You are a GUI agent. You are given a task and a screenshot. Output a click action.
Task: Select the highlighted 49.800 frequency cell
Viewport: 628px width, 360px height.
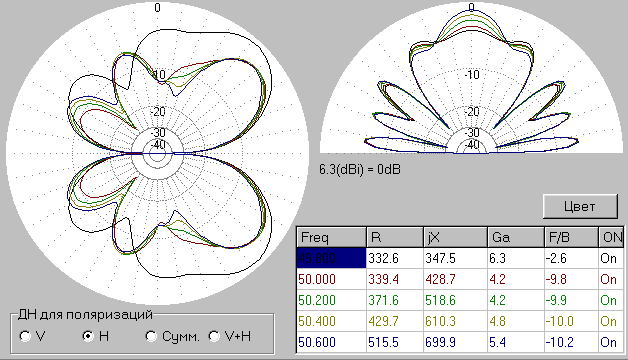click(x=331, y=258)
